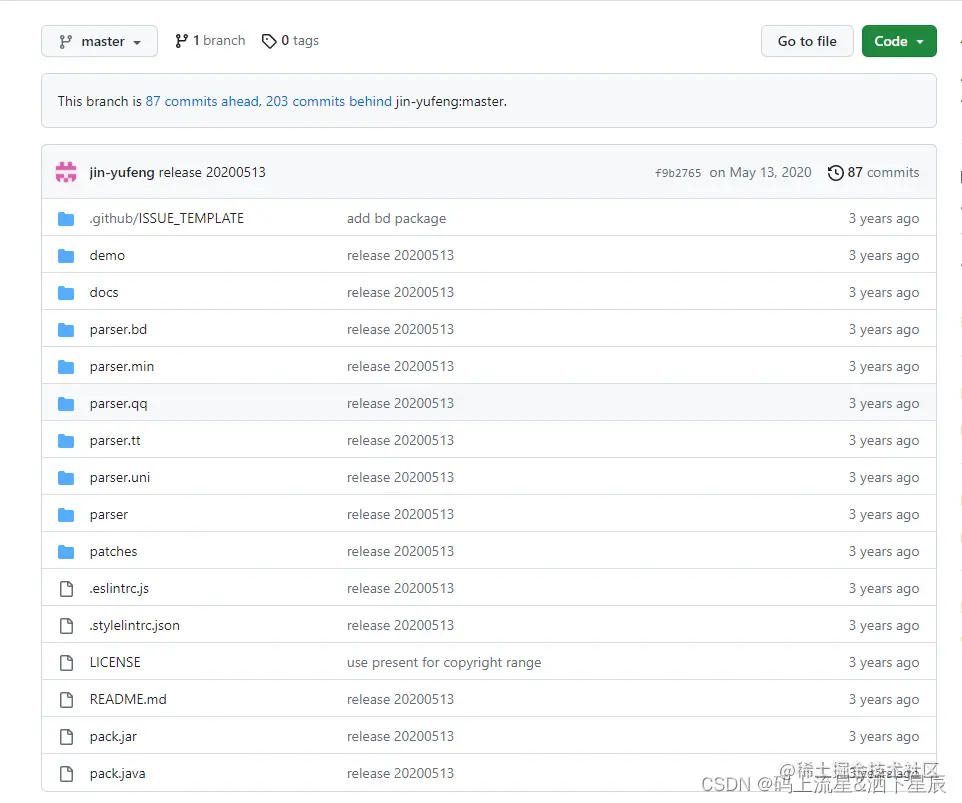Click the file icon for LICENSE
Screen dimensions: 962x803
(x=66, y=663)
